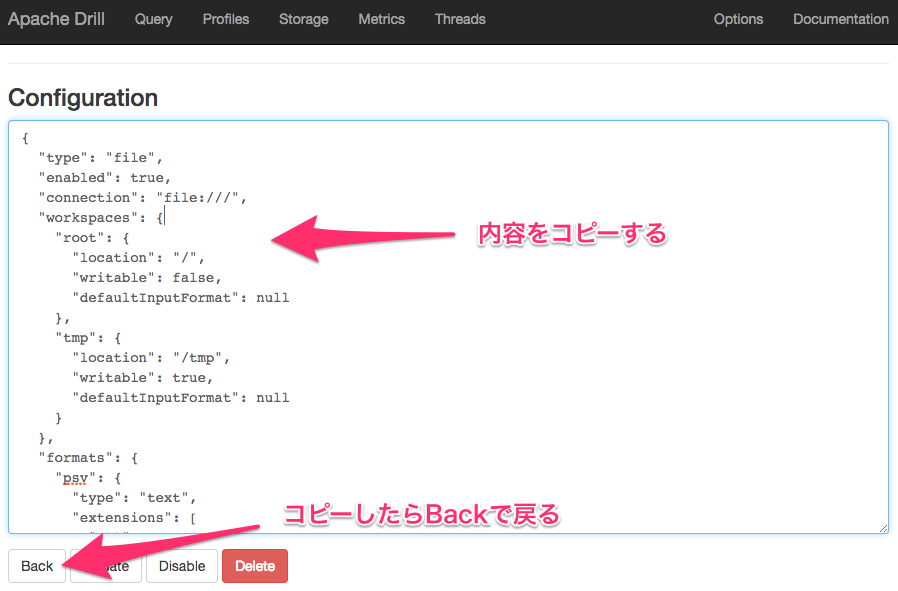Open the Query menu item
Viewport: 898px width, 591px height.
[x=153, y=19]
